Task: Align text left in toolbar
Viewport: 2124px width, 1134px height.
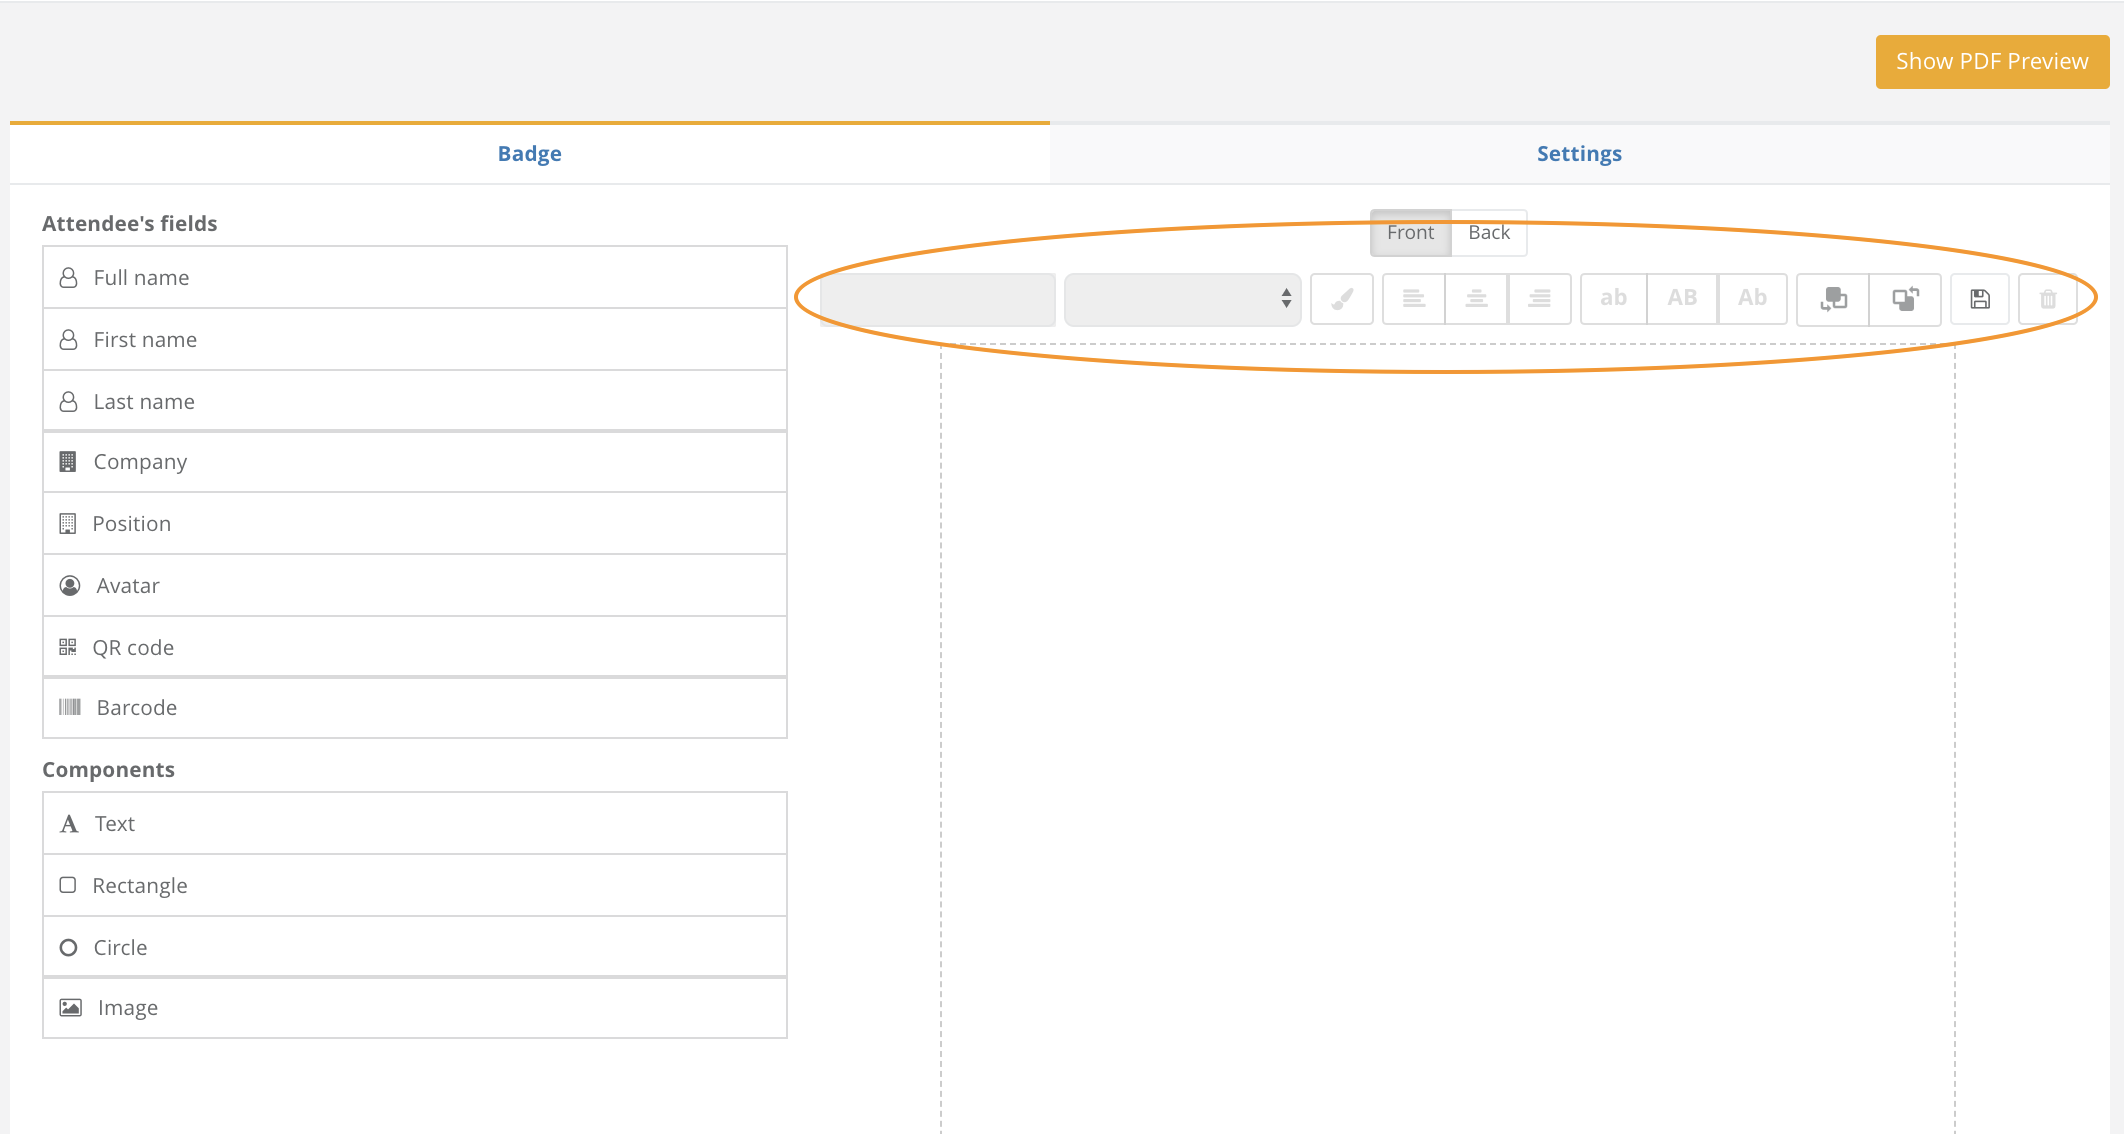Action: tap(1414, 299)
